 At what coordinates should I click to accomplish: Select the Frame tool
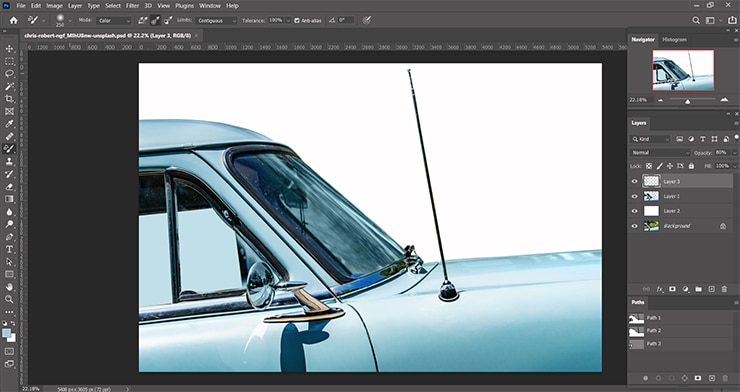coord(9,111)
